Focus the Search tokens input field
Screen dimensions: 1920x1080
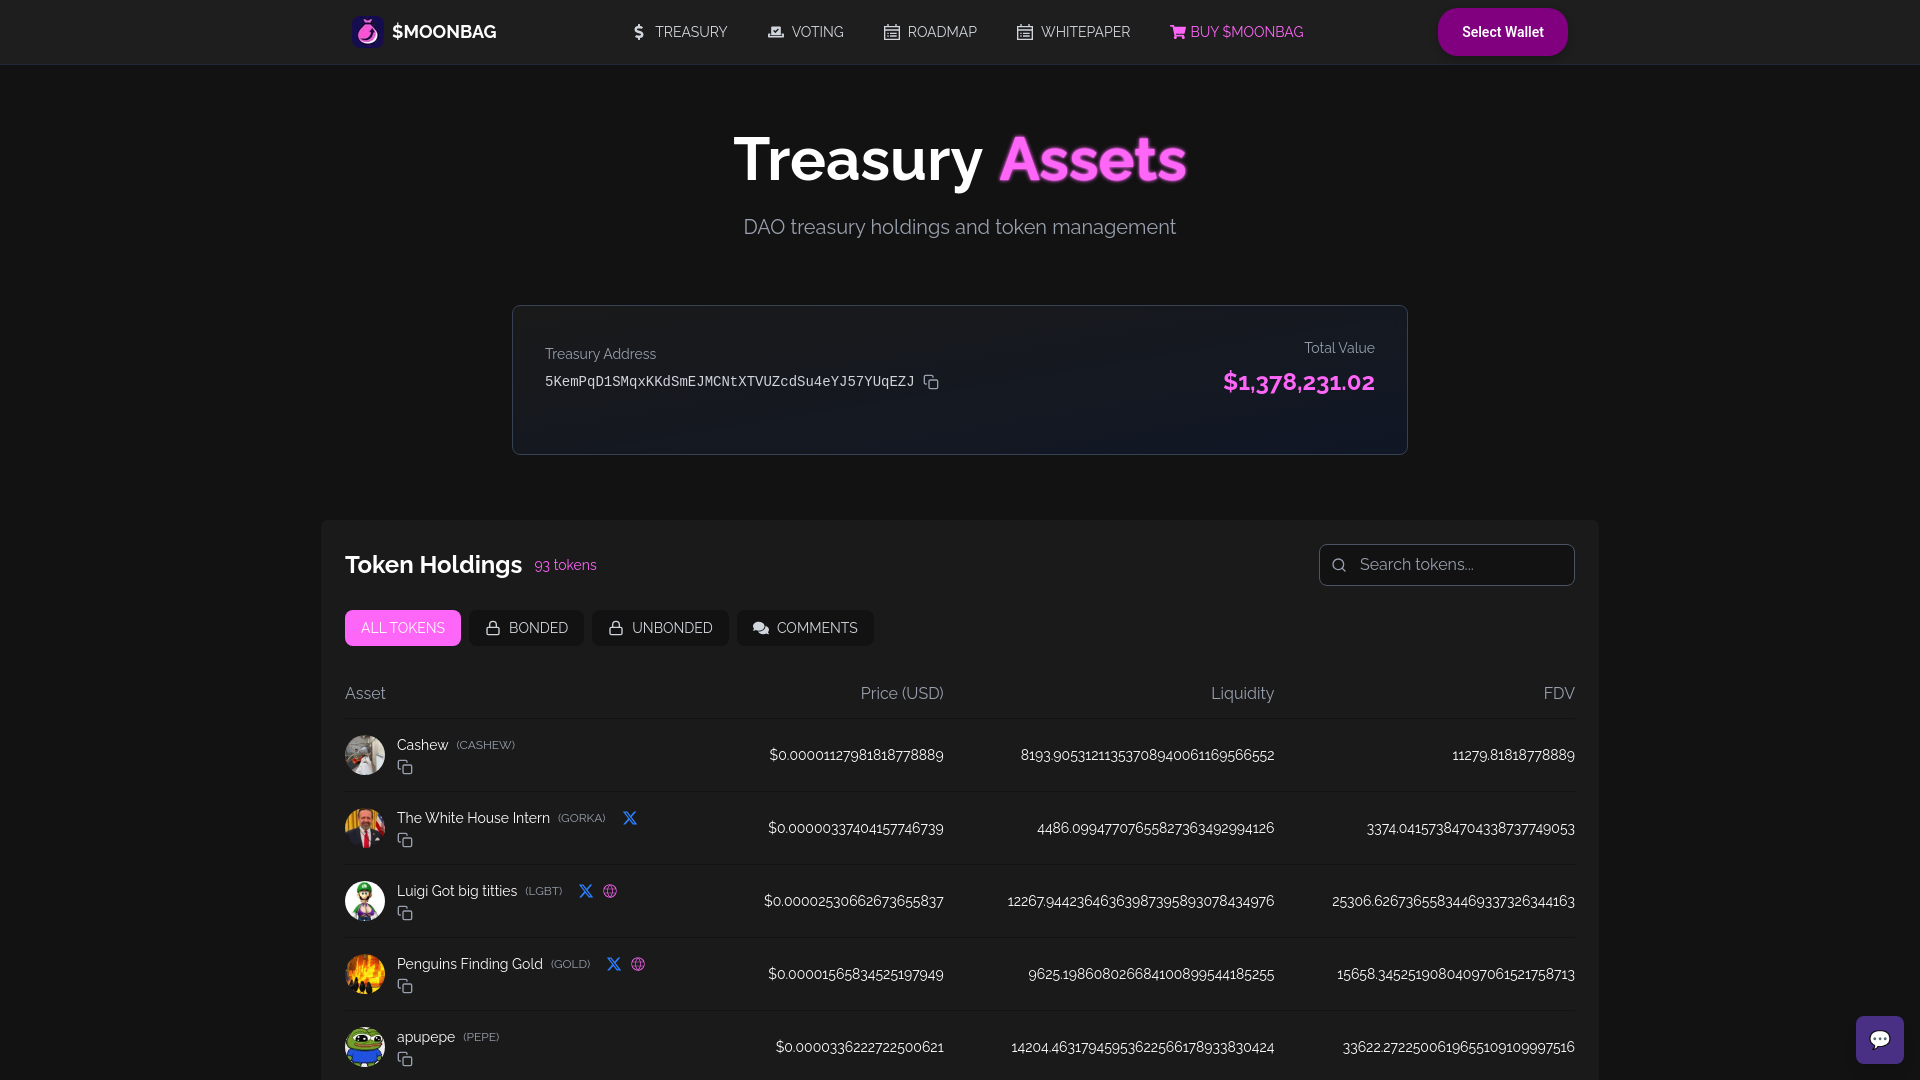click(x=1446, y=565)
